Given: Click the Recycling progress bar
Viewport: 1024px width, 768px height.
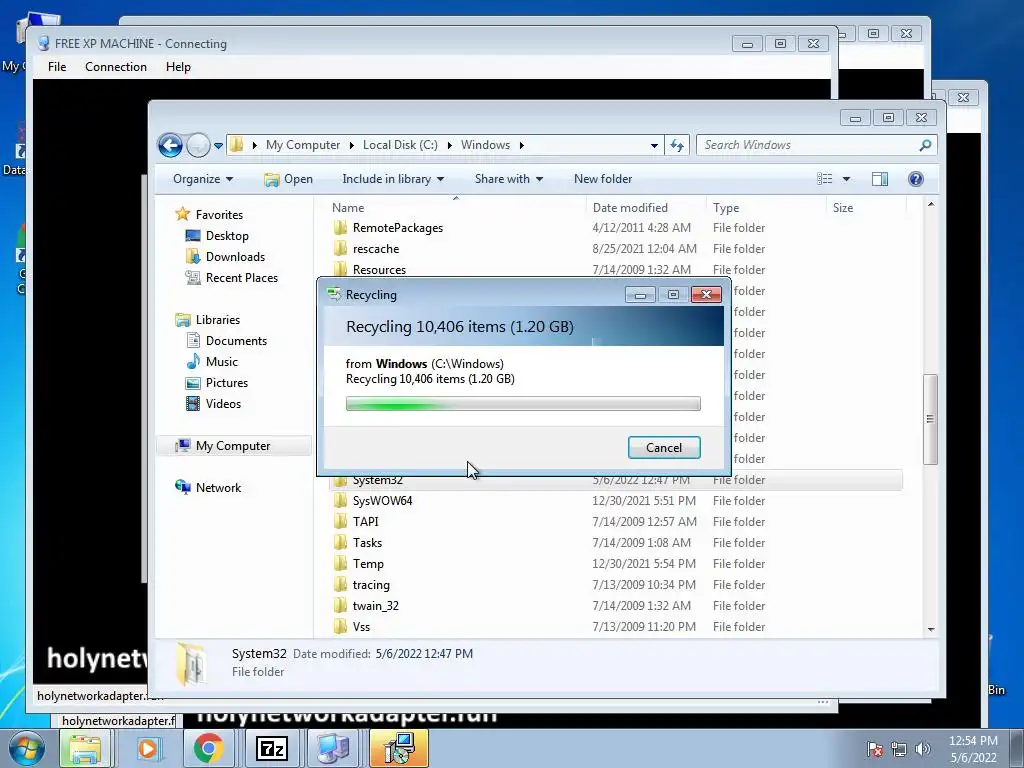Looking at the screenshot, I should tap(523, 404).
